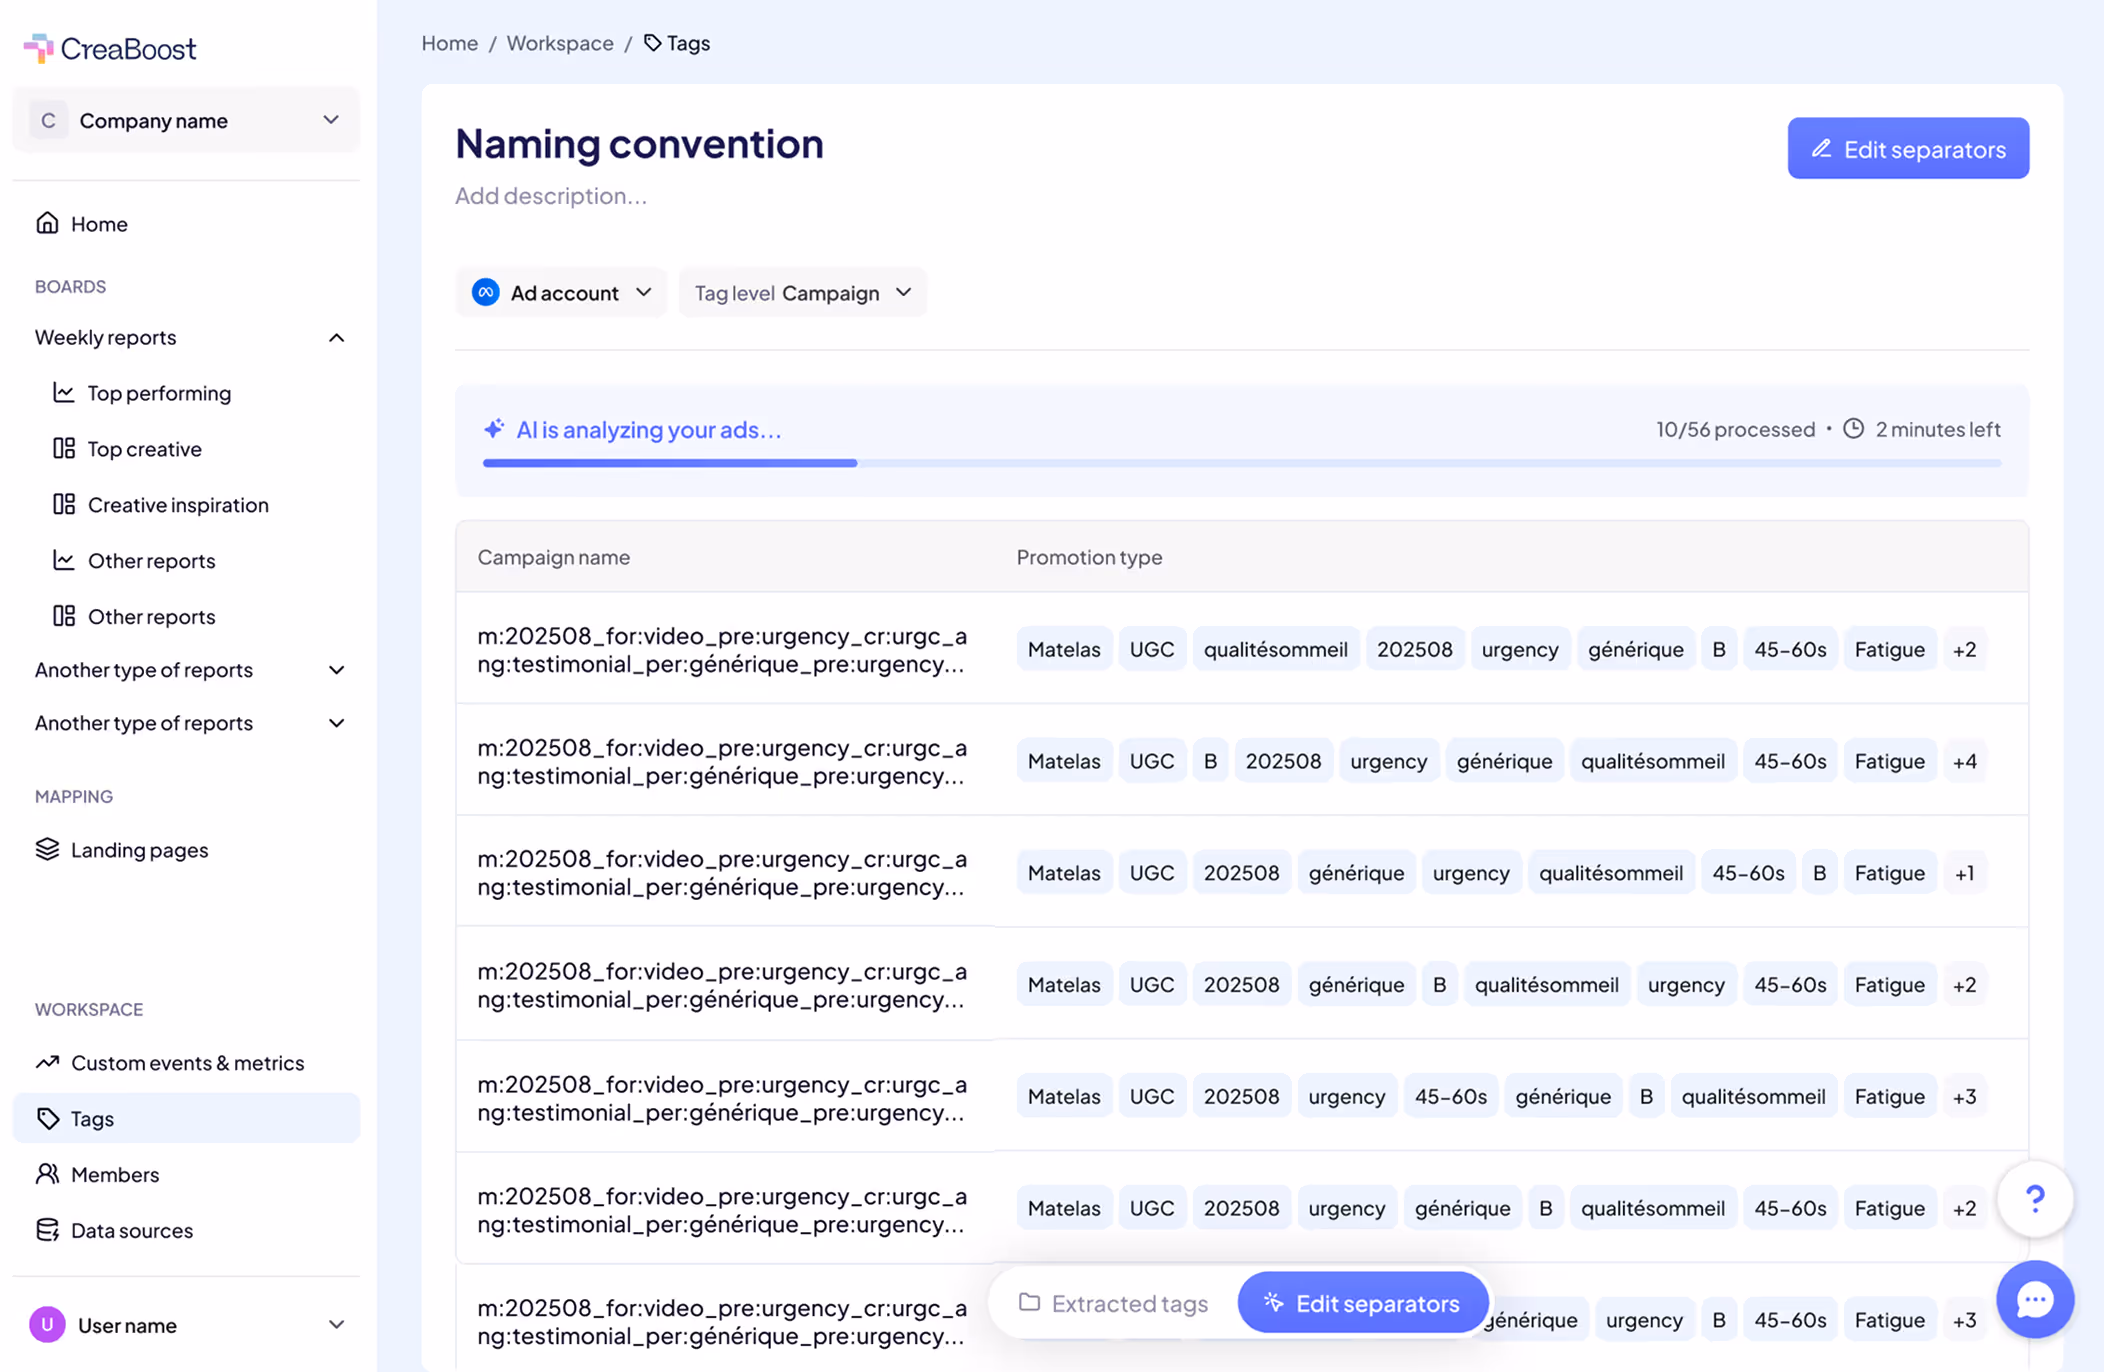Click the top-right Edit separators button

[1907, 149]
